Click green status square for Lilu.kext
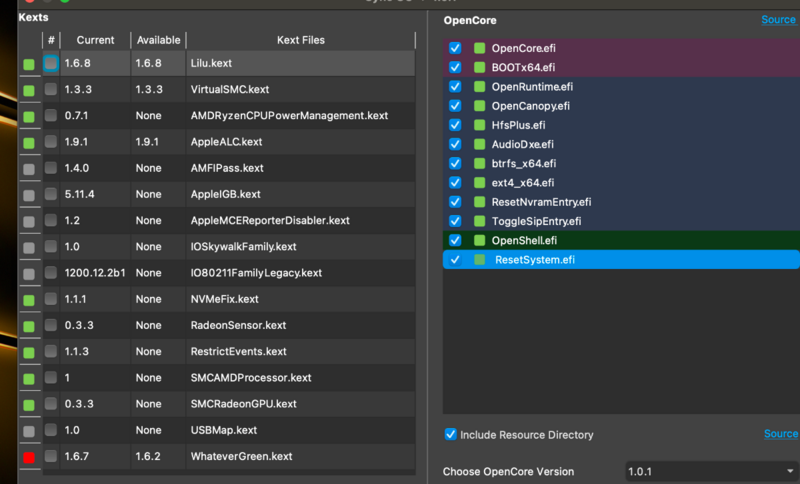Screen dimensions: 800x484 [29, 64]
